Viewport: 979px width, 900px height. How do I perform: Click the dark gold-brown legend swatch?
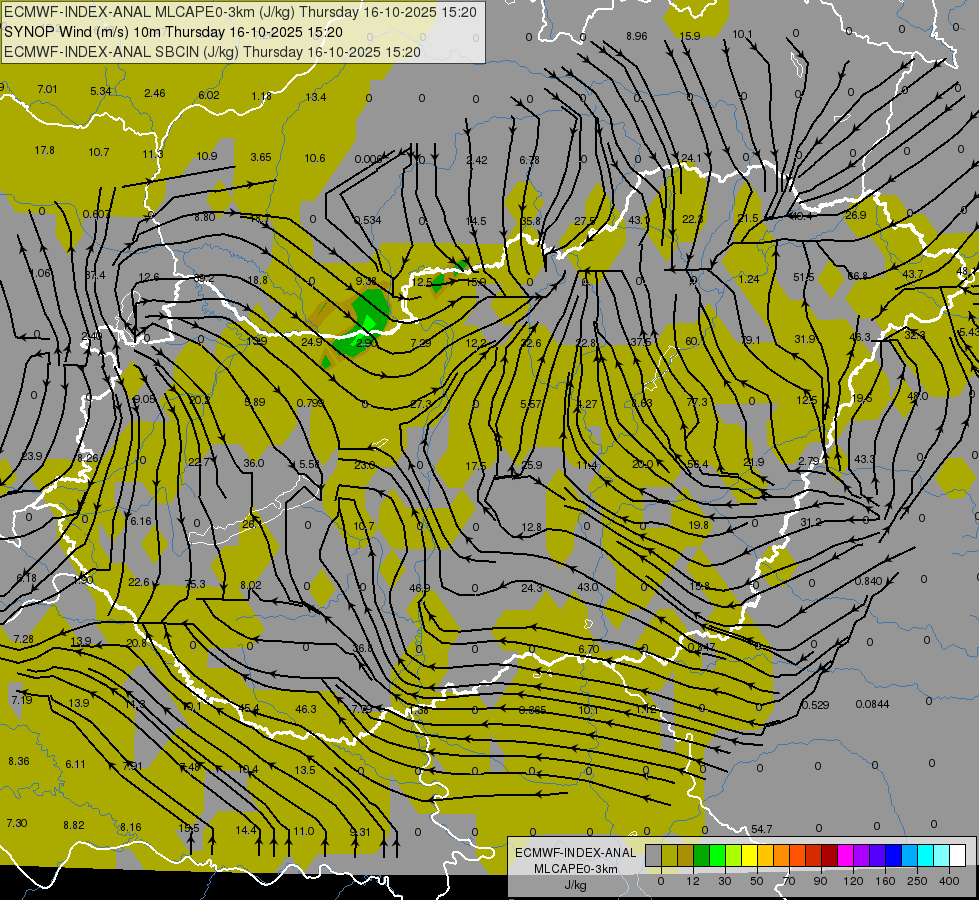pyautogui.click(x=686, y=856)
